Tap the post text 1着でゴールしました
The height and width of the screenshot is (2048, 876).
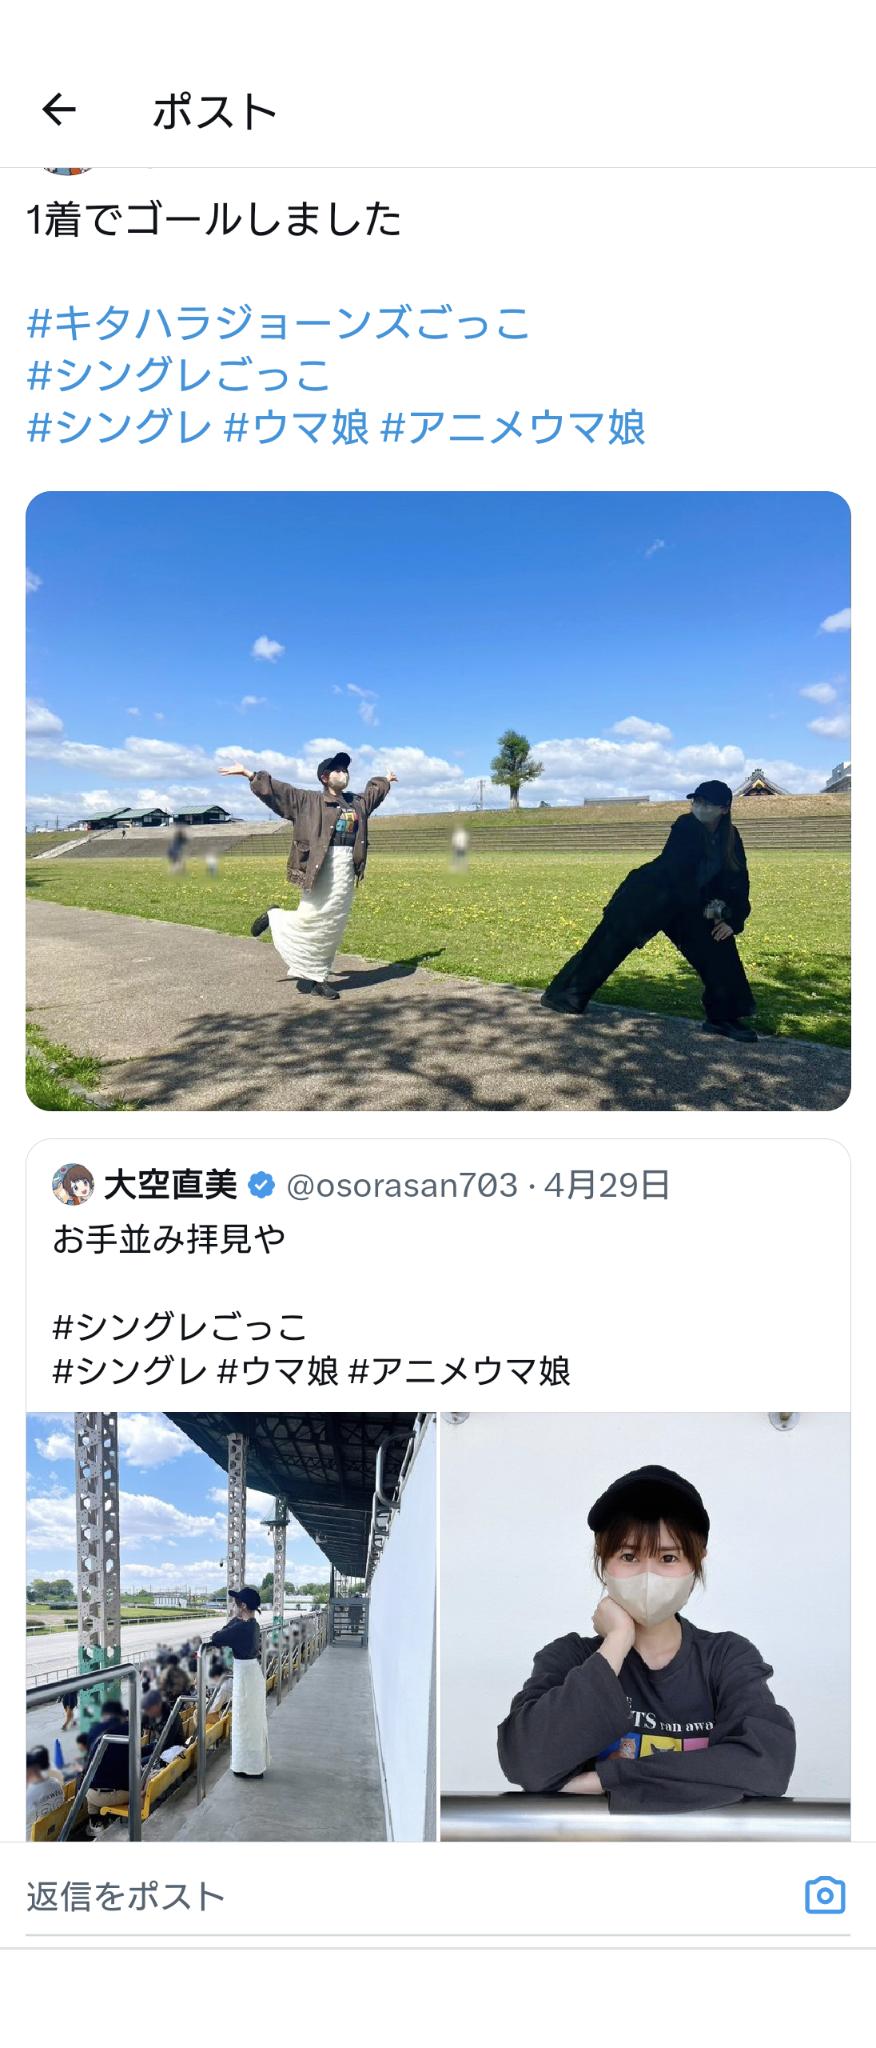click(x=214, y=219)
